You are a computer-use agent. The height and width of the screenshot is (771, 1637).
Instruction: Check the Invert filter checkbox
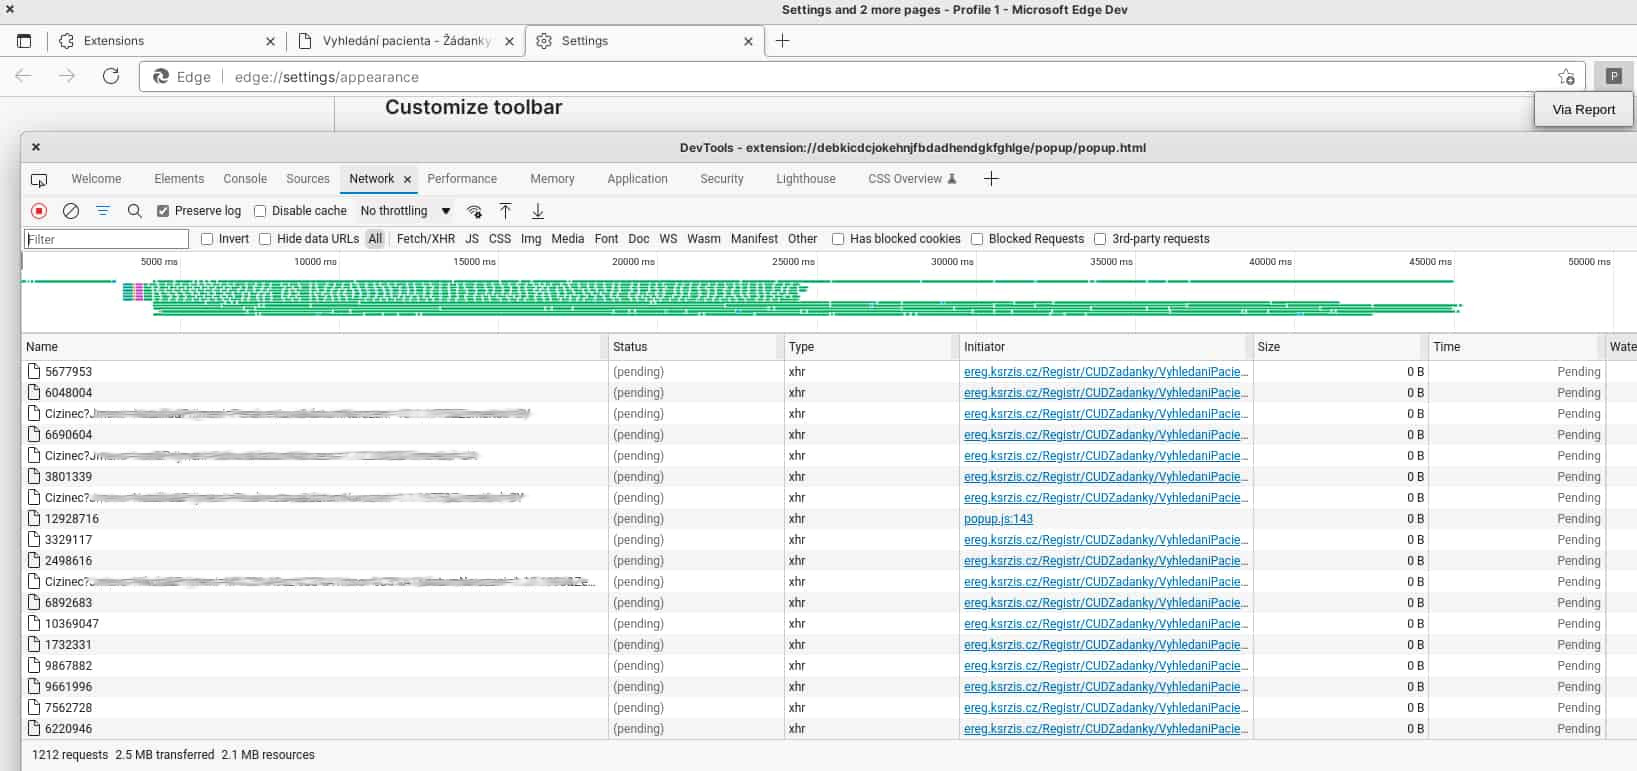(x=207, y=239)
